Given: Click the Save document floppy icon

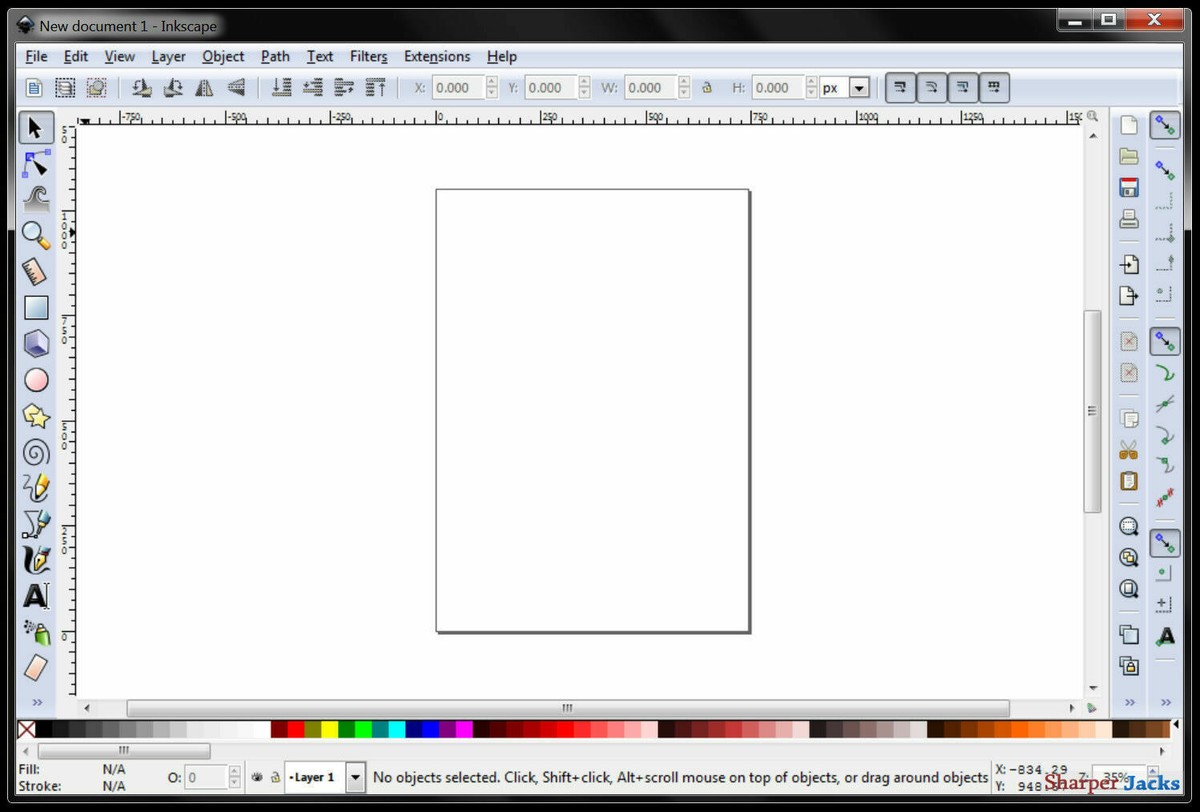Looking at the screenshot, I should pyautogui.click(x=1129, y=188).
